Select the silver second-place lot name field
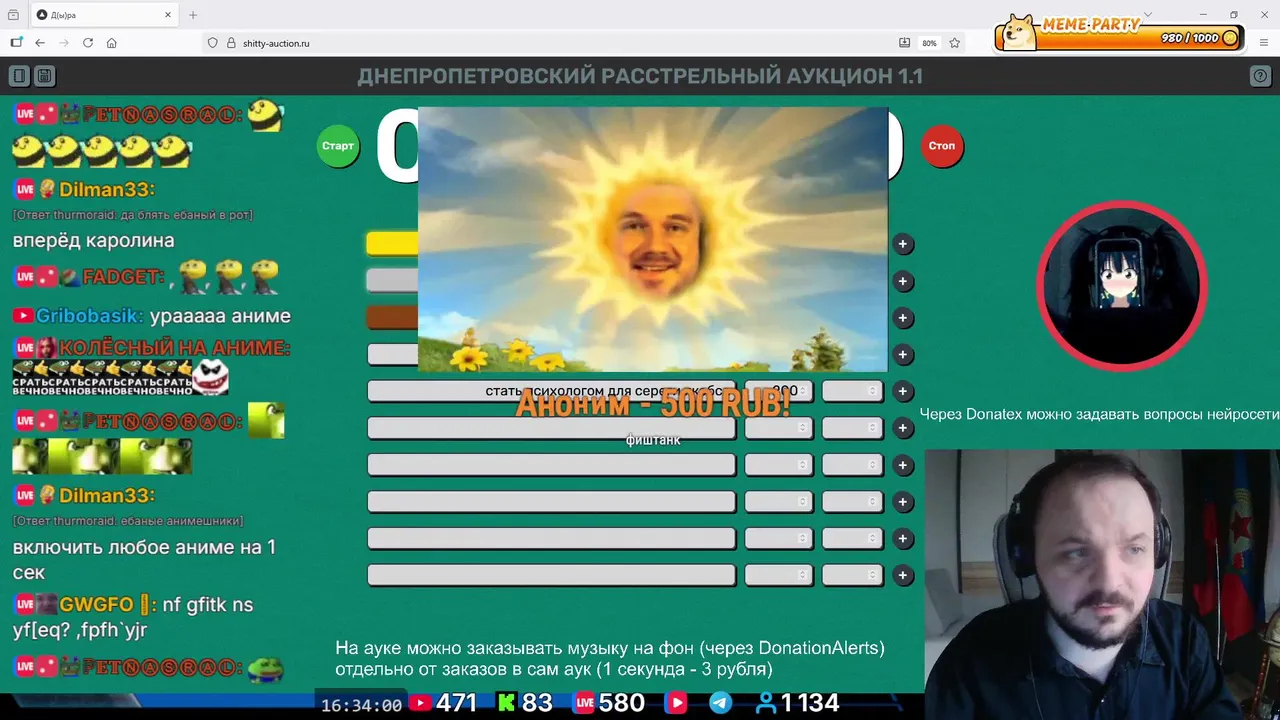Screen dimensions: 1280x720 pyautogui.click(x=392, y=280)
